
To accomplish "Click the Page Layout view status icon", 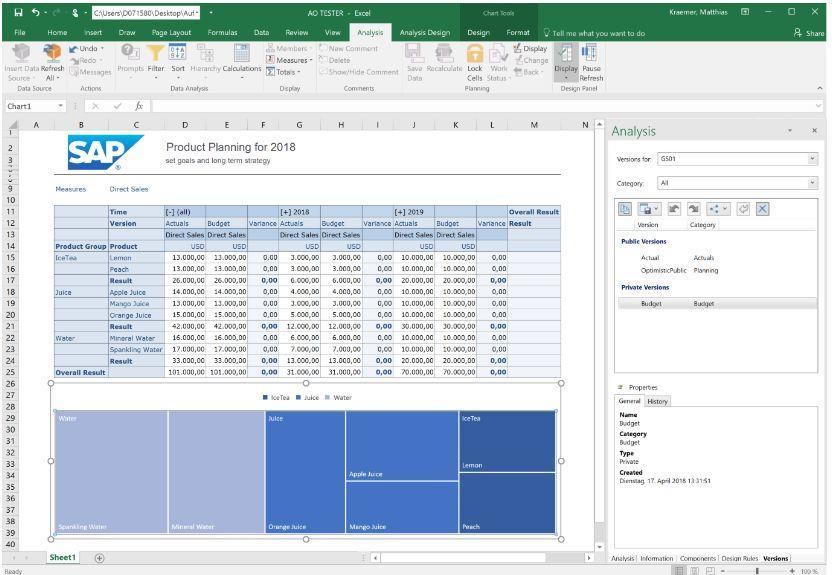I will [694, 571].
